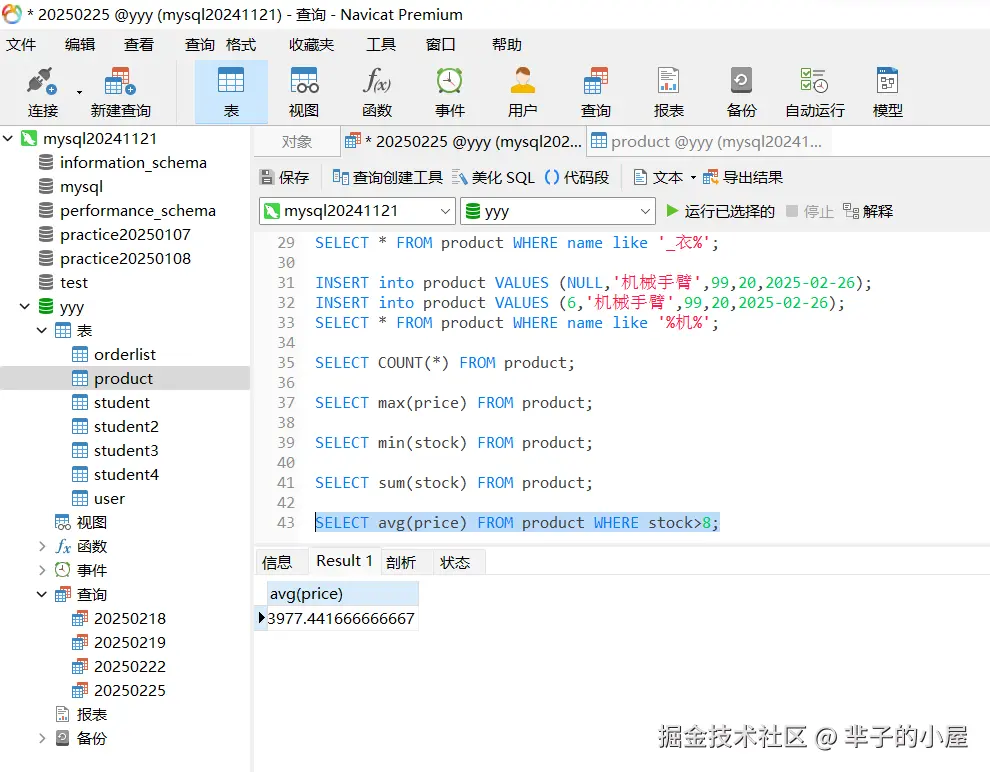990x772 pixels.
Task: Select the Result 1 tab
Action: [x=345, y=561]
